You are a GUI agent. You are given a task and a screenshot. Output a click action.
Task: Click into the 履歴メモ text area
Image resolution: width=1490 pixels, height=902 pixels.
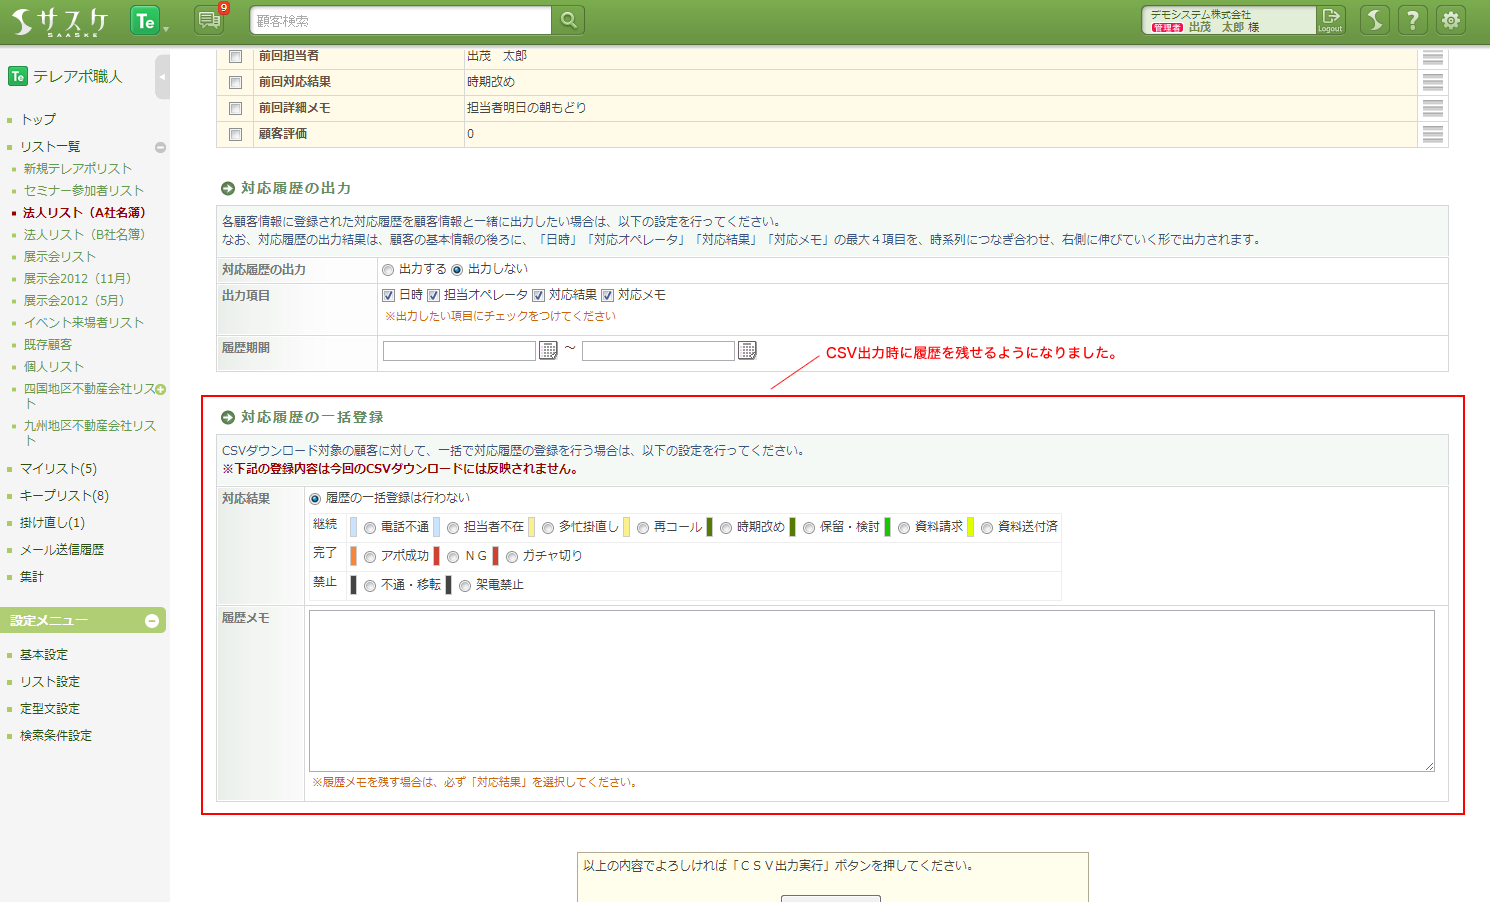coord(871,690)
